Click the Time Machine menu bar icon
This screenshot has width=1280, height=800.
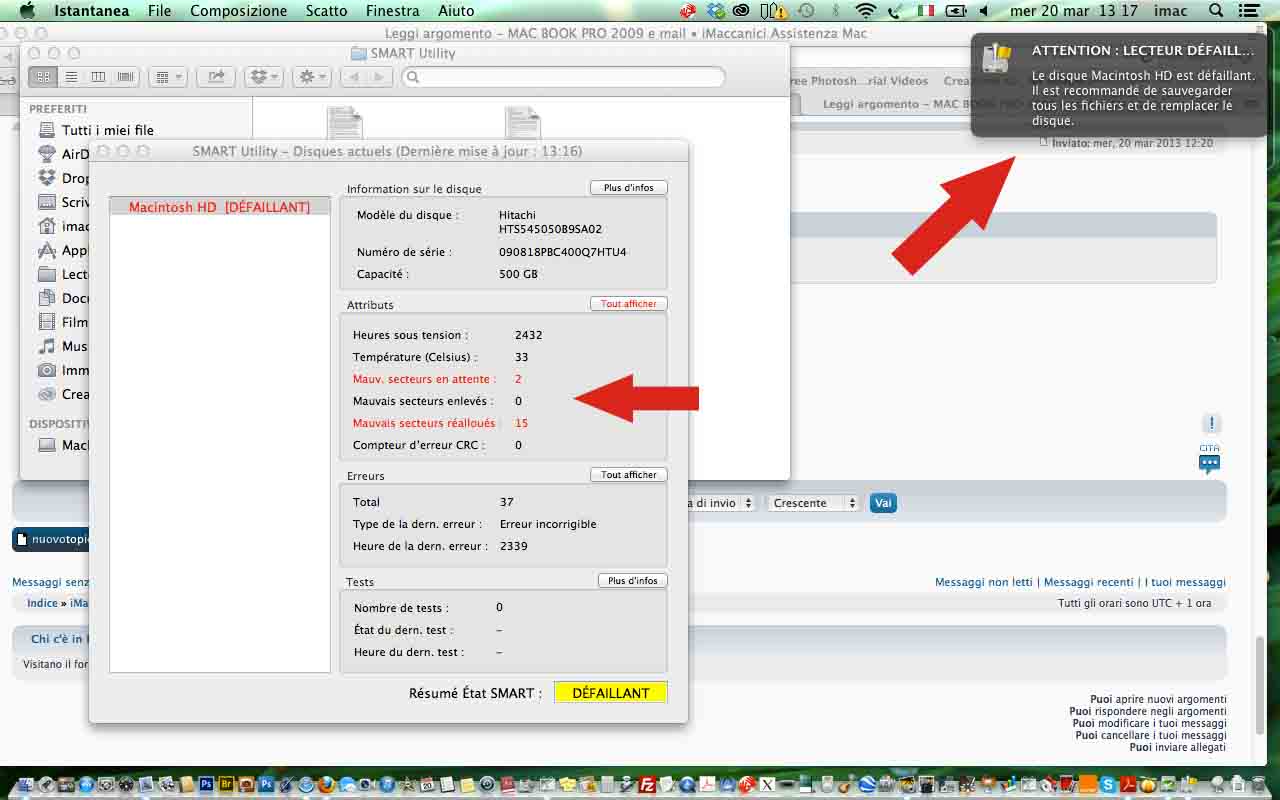806,11
